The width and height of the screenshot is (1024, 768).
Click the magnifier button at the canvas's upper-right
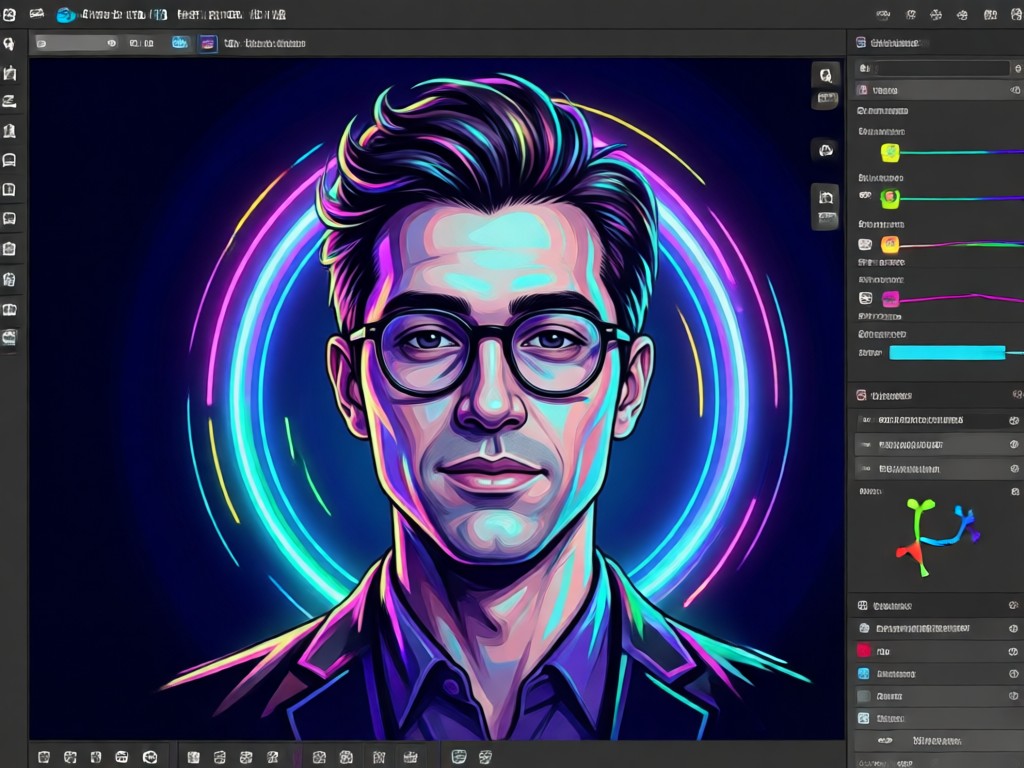[825, 75]
